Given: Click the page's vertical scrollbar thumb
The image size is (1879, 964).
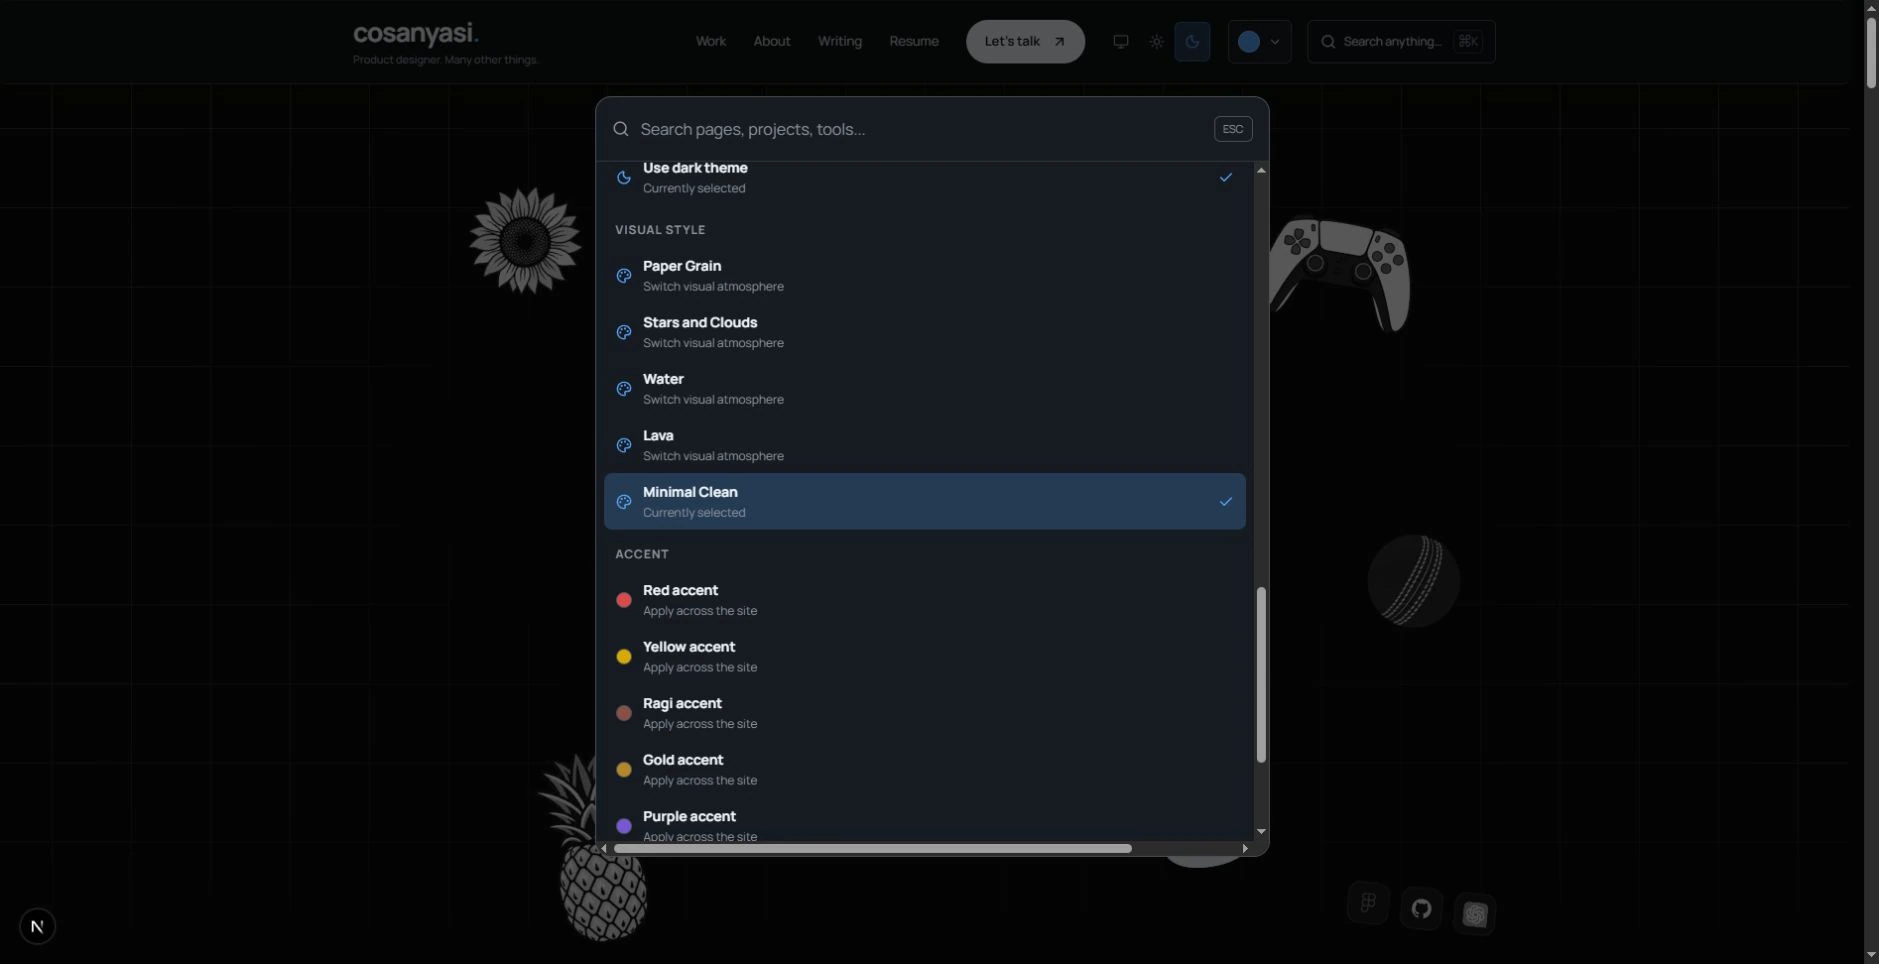Looking at the screenshot, I should 1871,53.
